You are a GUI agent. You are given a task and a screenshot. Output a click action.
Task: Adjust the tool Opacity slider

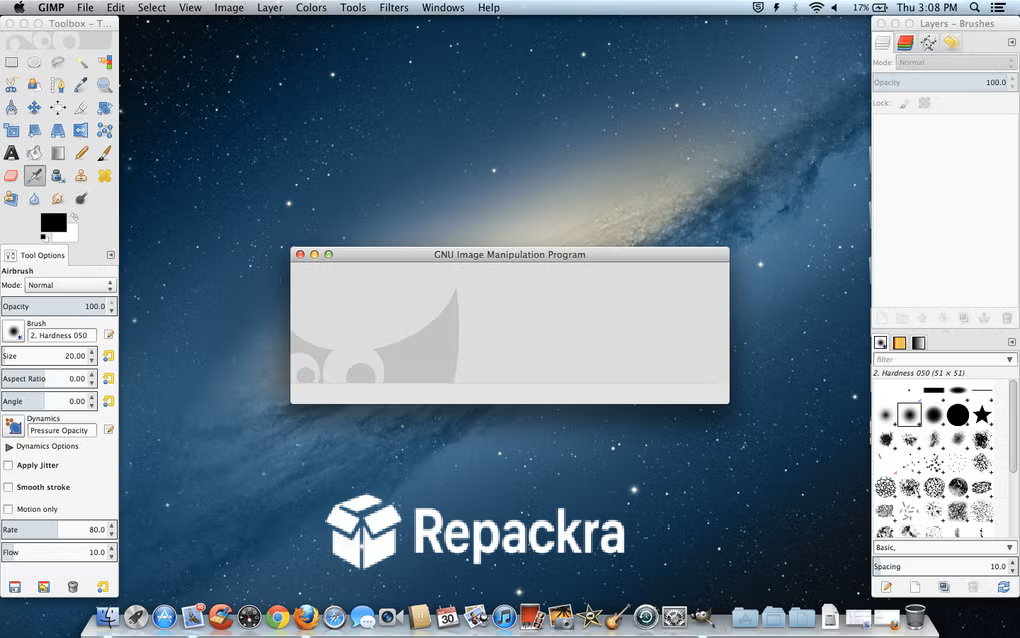pyautogui.click(x=55, y=306)
